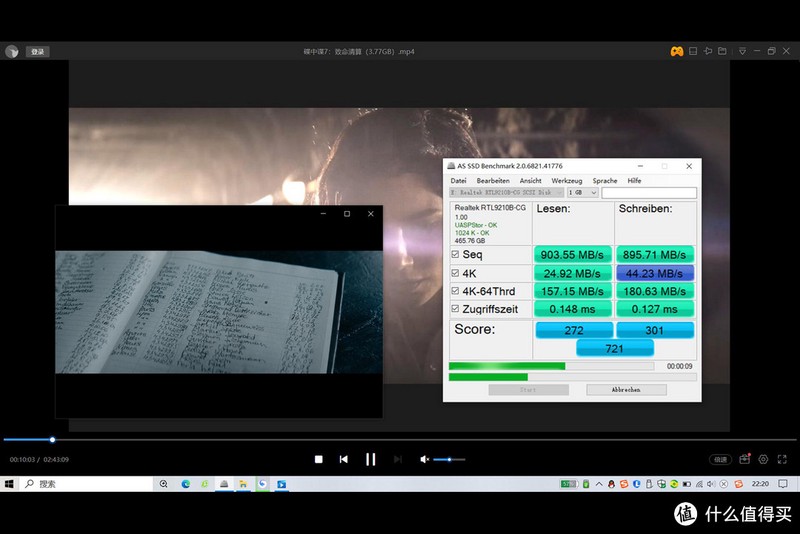The image size is (800, 534).
Task: Click the notebook video frame in small window
Action: [219, 312]
